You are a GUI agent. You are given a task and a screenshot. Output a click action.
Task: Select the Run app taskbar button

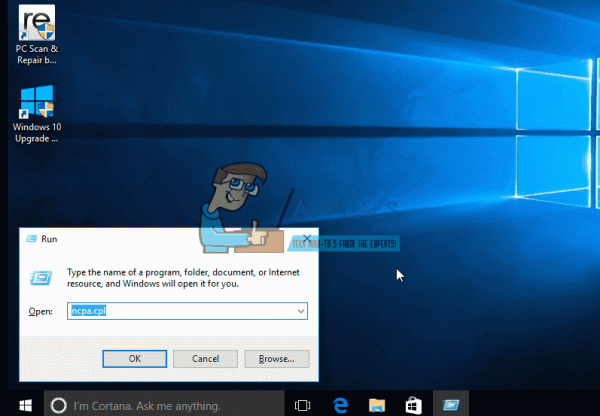click(451, 405)
